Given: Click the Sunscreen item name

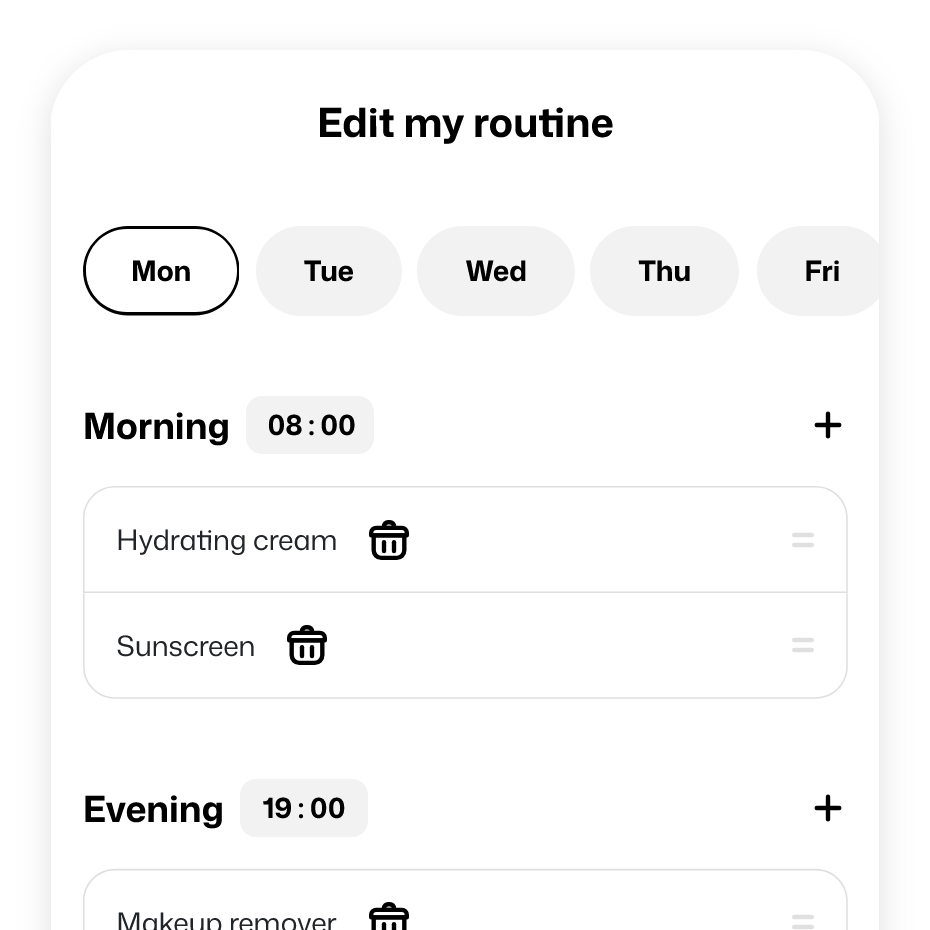Looking at the screenshot, I should [x=186, y=646].
